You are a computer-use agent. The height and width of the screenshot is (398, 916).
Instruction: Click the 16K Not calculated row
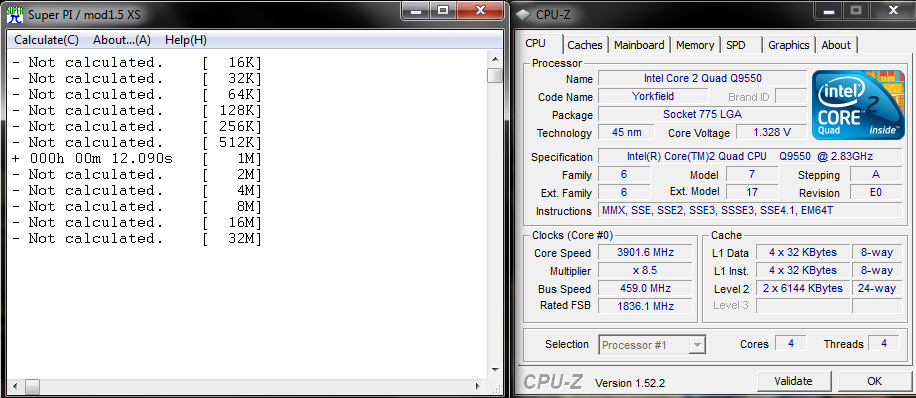tap(137, 63)
